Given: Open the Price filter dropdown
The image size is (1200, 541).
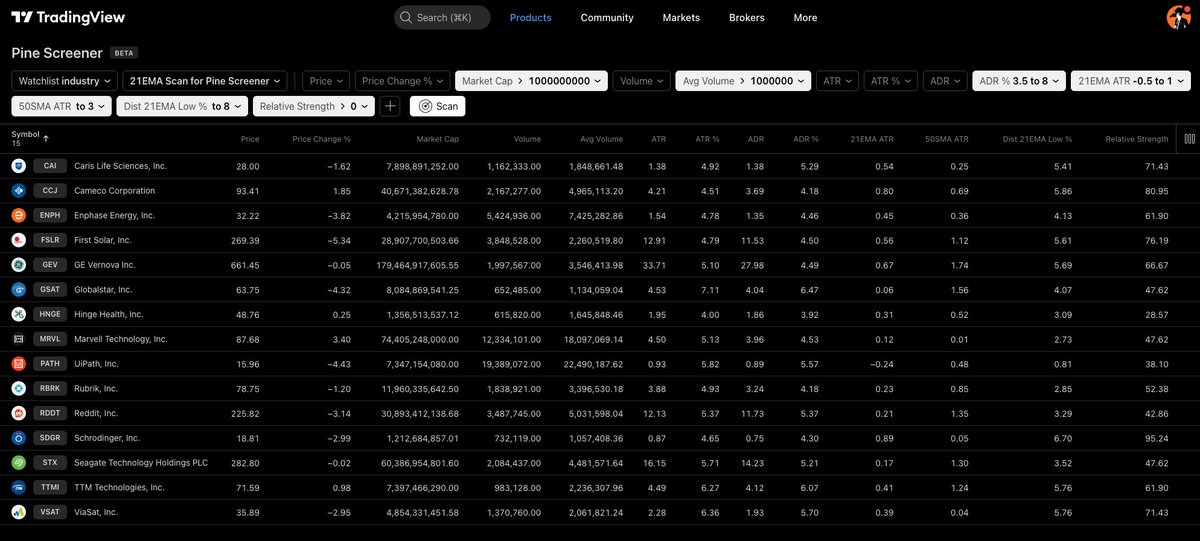Looking at the screenshot, I should [326, 81].
